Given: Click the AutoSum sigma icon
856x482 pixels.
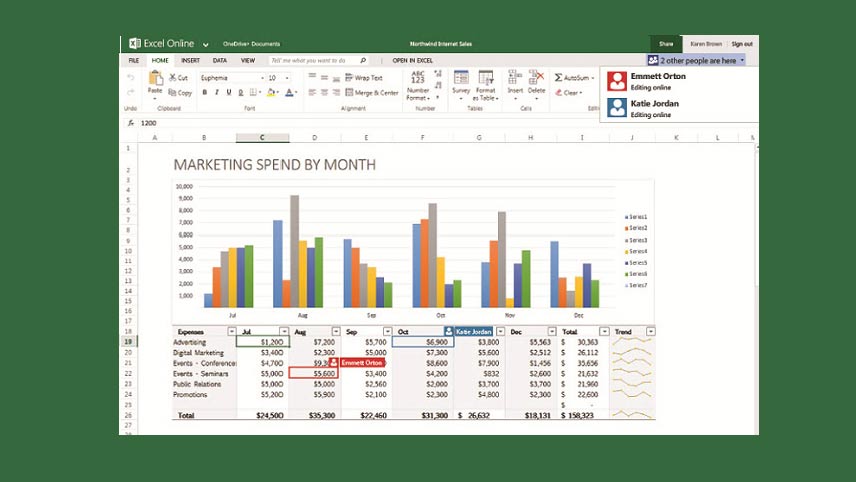Looking at the screenshot, I should tap(560, 77).
